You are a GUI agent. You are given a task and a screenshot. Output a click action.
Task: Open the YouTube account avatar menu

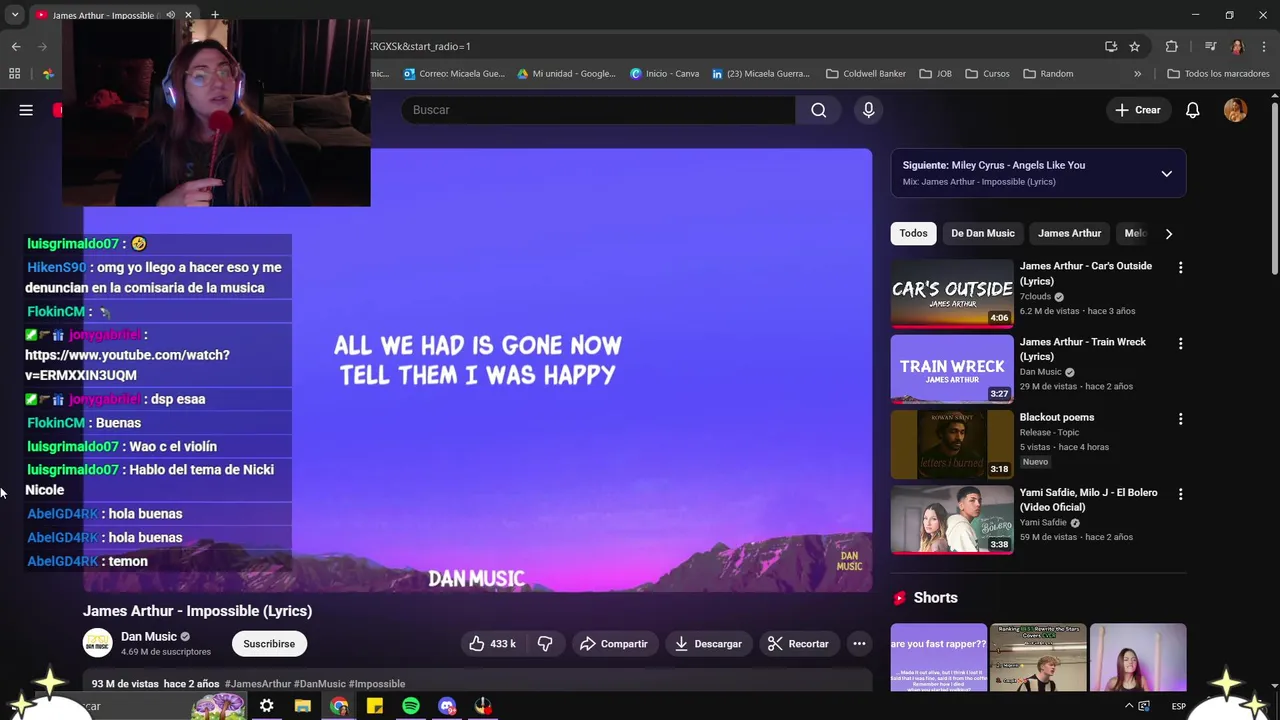click(1236, 110)
